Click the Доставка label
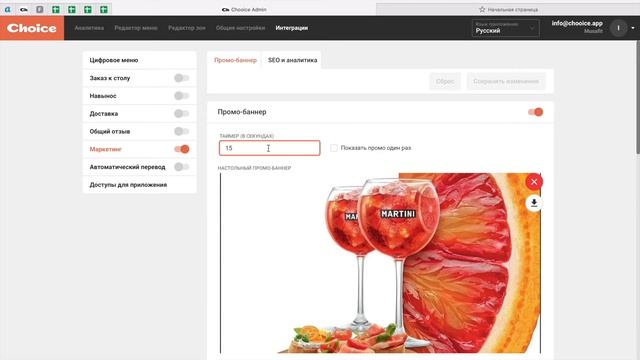Viewport: 640px width, 360px height. click(104, 113)
